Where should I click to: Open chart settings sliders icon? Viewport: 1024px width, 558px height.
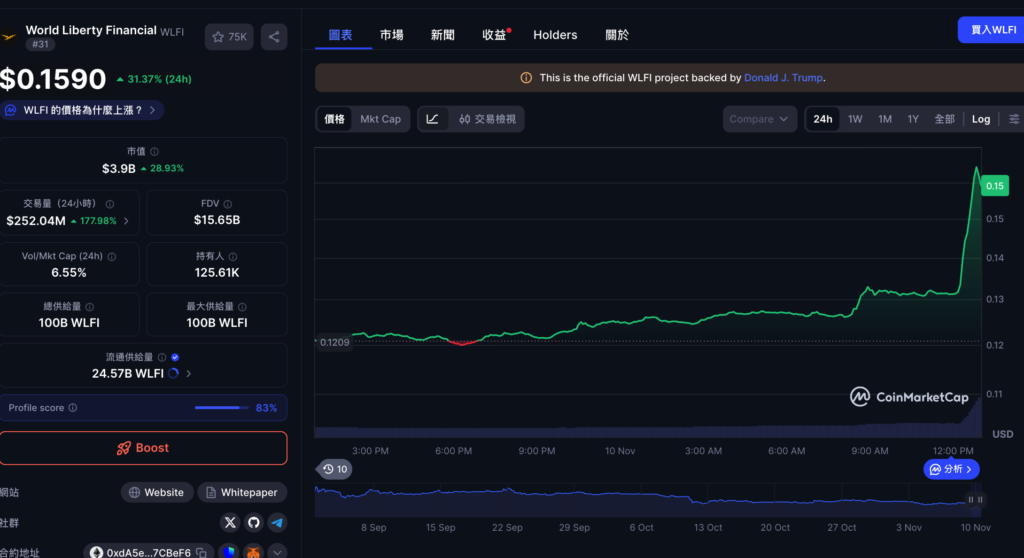pos(1014,119)
